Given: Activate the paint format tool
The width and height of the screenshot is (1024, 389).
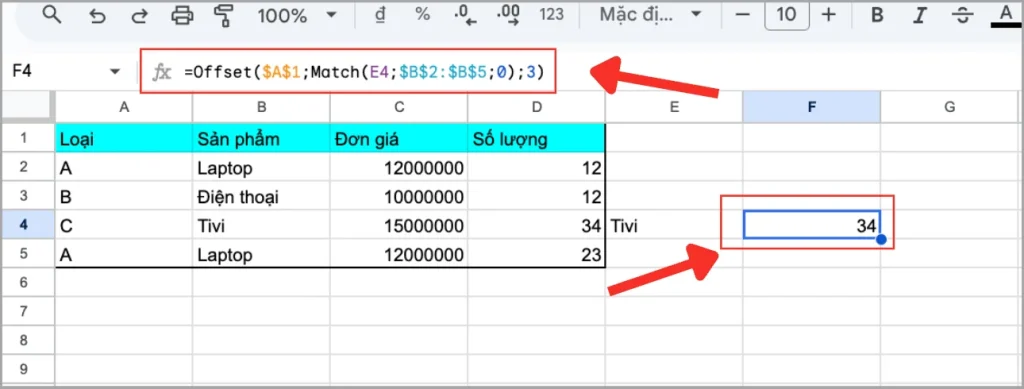Looking at the screenshot, I should 224,15.
